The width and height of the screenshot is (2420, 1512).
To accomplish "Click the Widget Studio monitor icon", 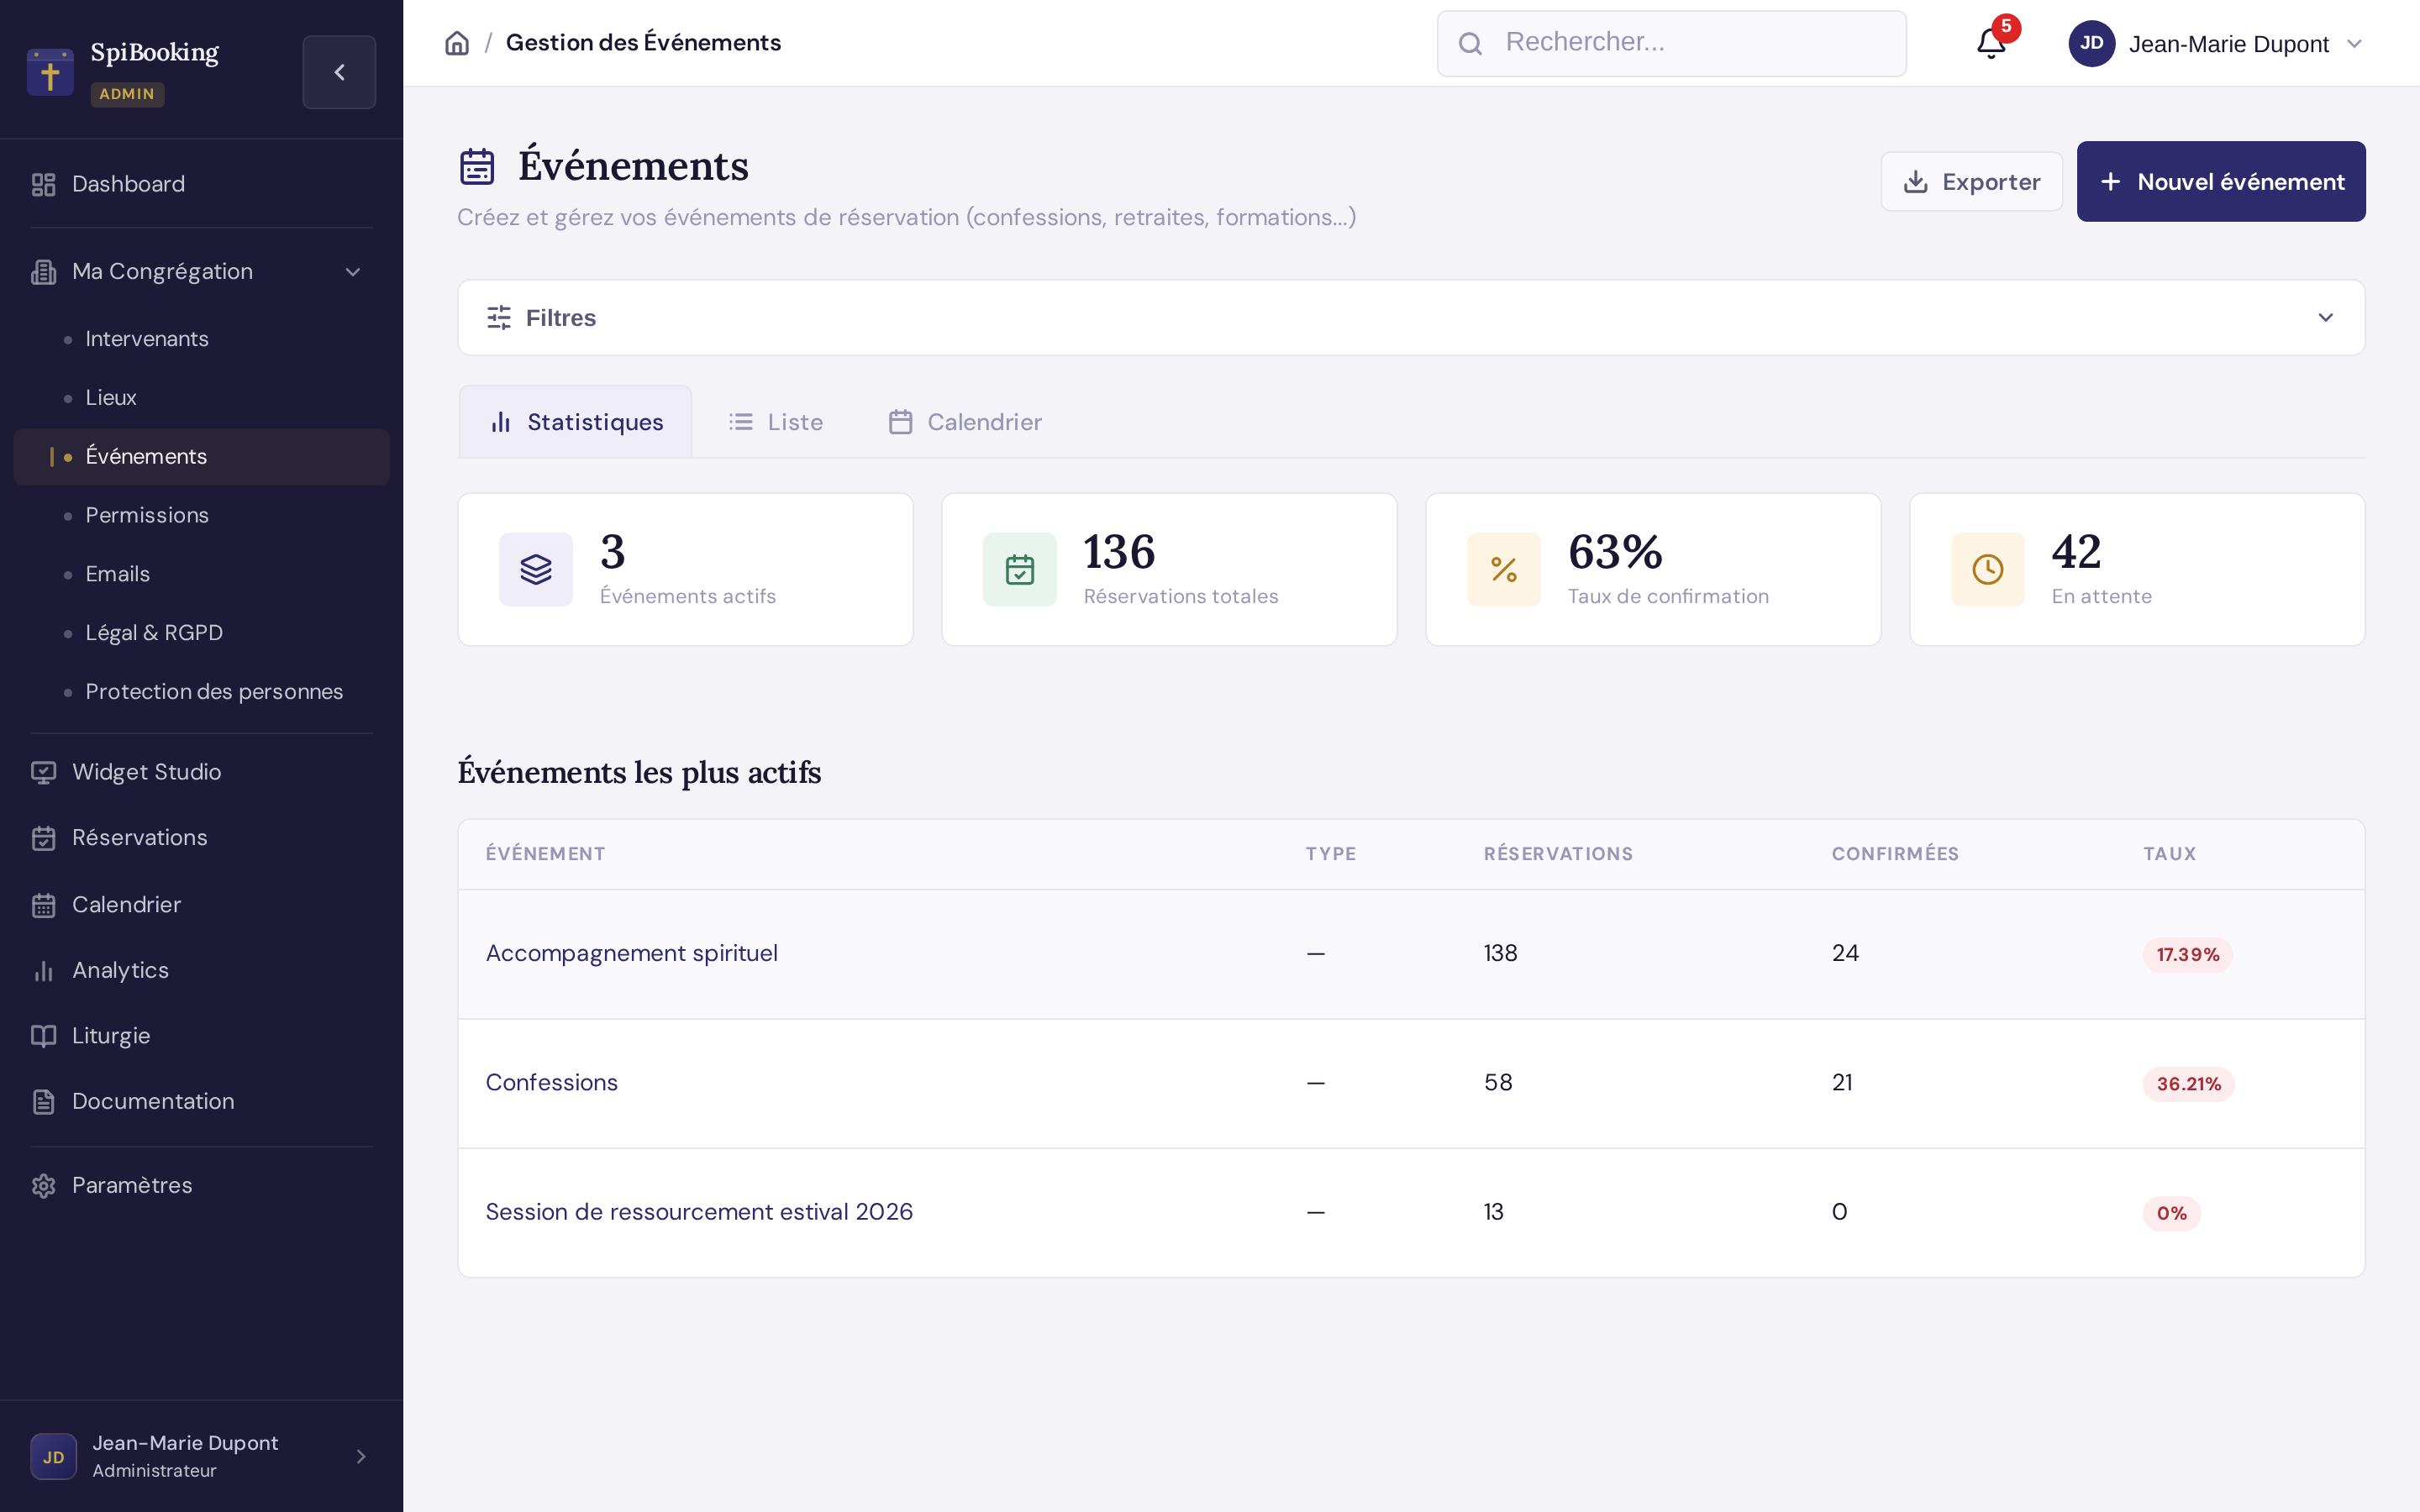I will (43, 772).
